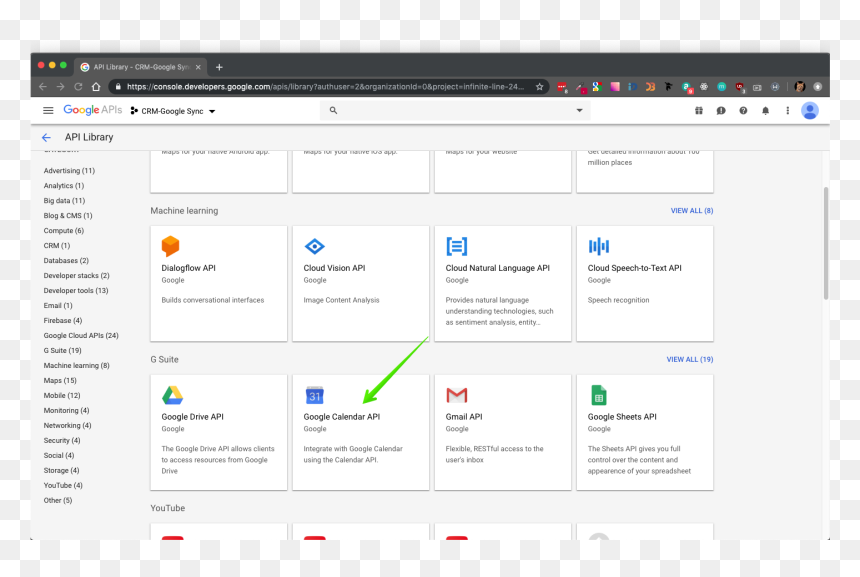Filter by Networking (4) category
Image resolution: width=860 pixels, height=577 pixels.
point(67,426)
